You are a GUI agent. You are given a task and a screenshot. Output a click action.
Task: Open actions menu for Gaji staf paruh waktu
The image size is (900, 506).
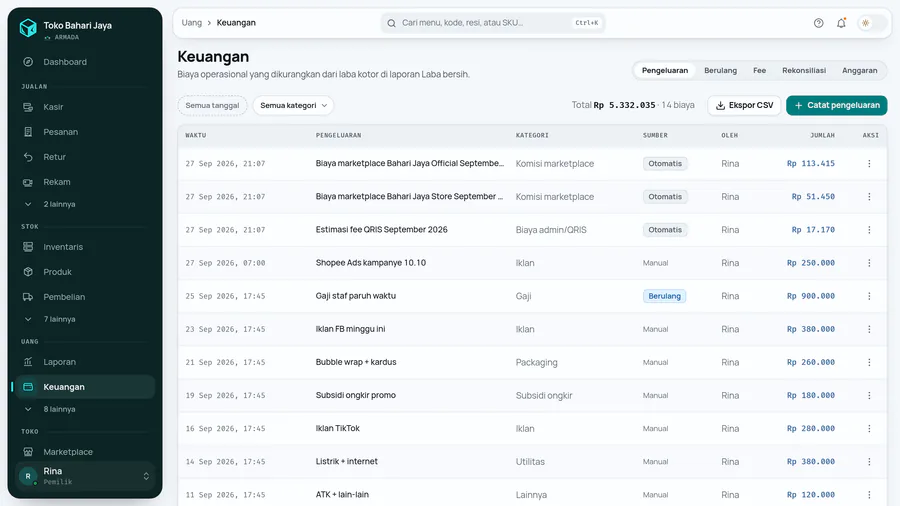869,296
